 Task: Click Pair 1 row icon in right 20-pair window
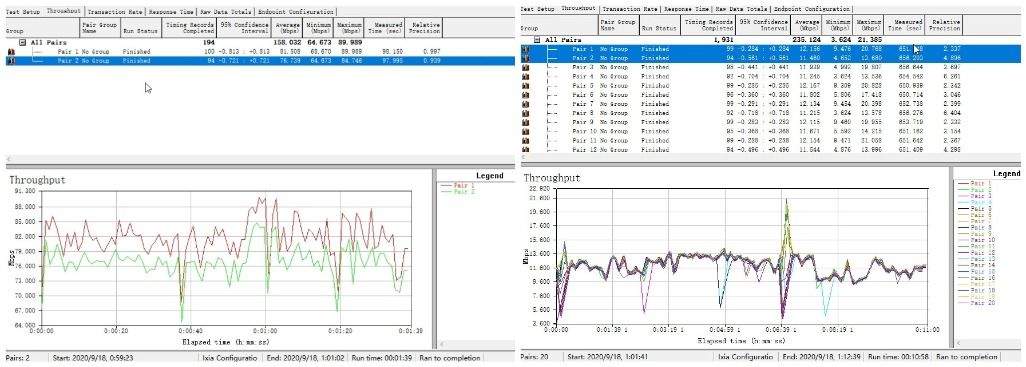pyautogui.click(x=525, y=48)
